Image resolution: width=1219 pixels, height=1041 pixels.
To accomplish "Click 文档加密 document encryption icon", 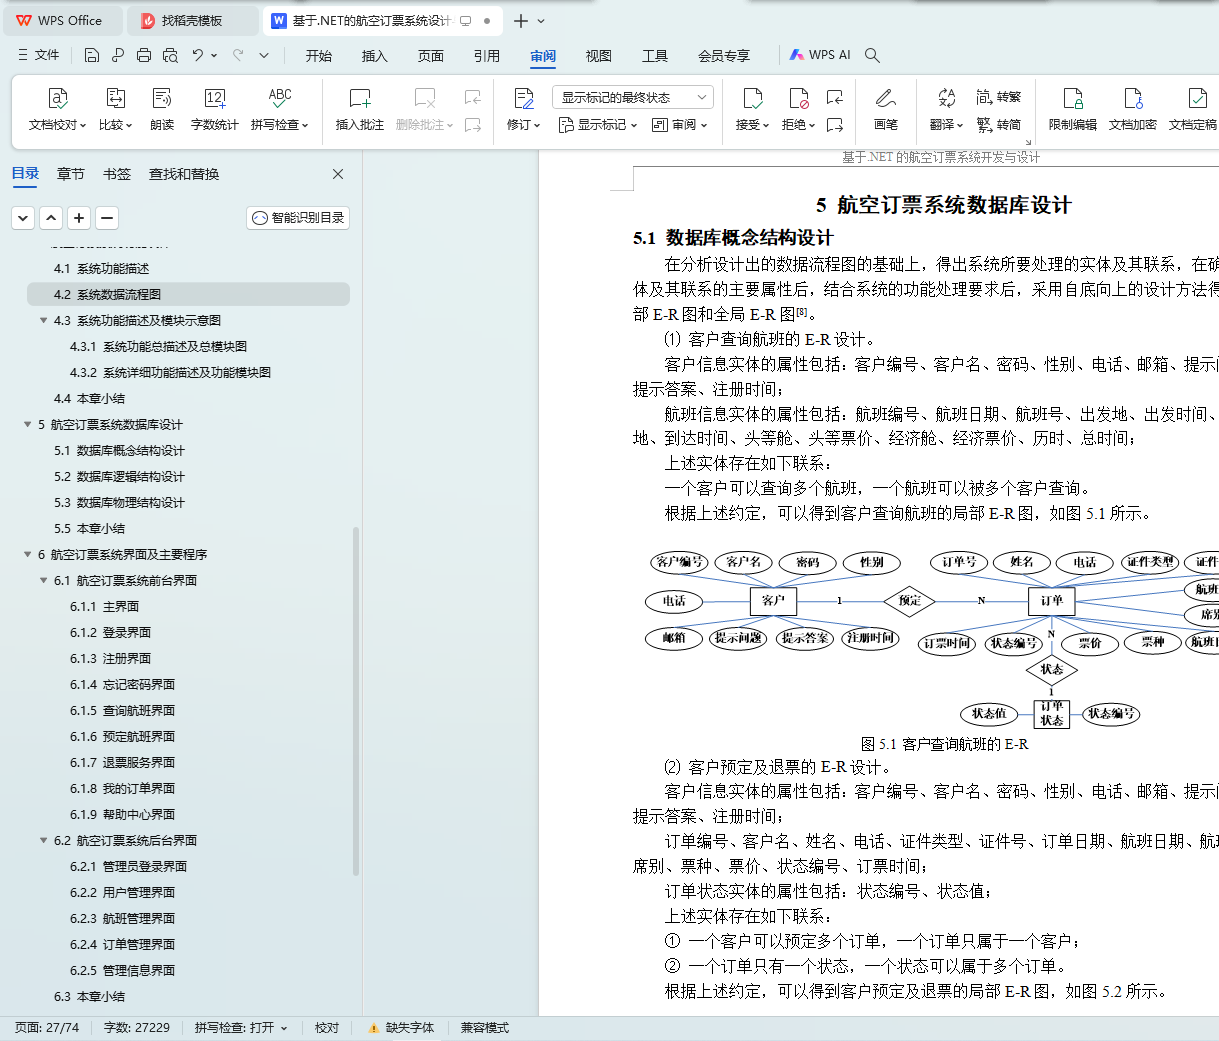I will pos(1133,98).
